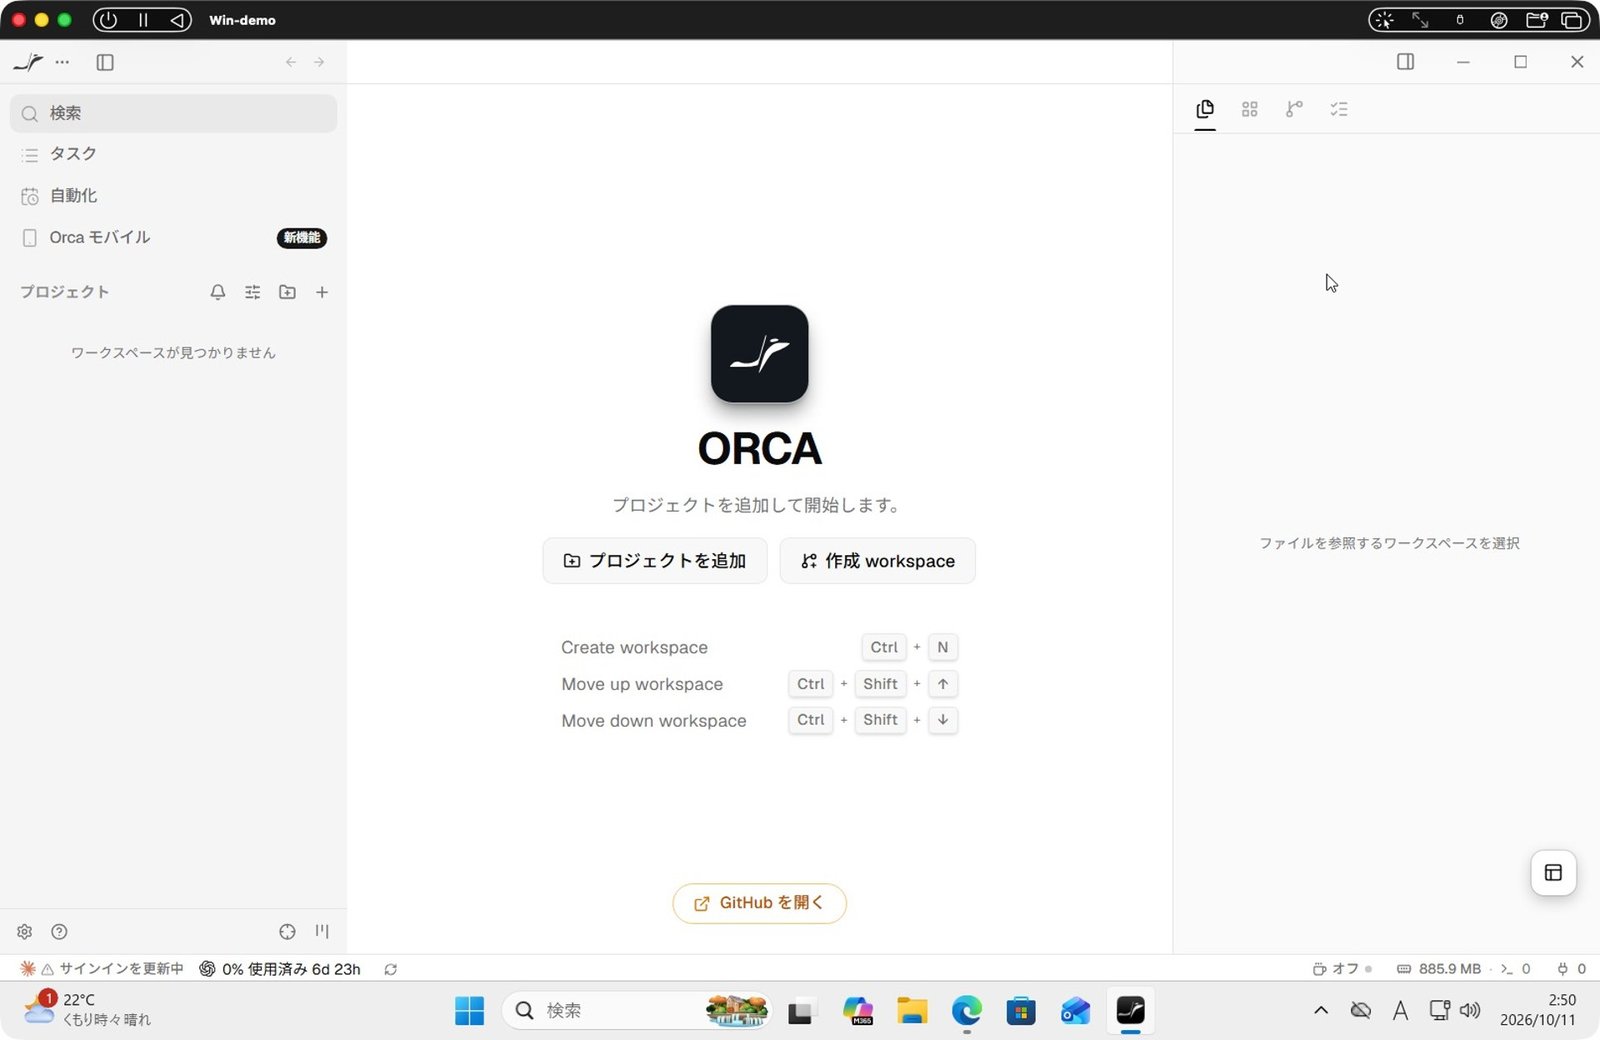Open the three-dots menu beside Orca logo
This screenshot has width=1600, height=1040.
pos(62,62)
